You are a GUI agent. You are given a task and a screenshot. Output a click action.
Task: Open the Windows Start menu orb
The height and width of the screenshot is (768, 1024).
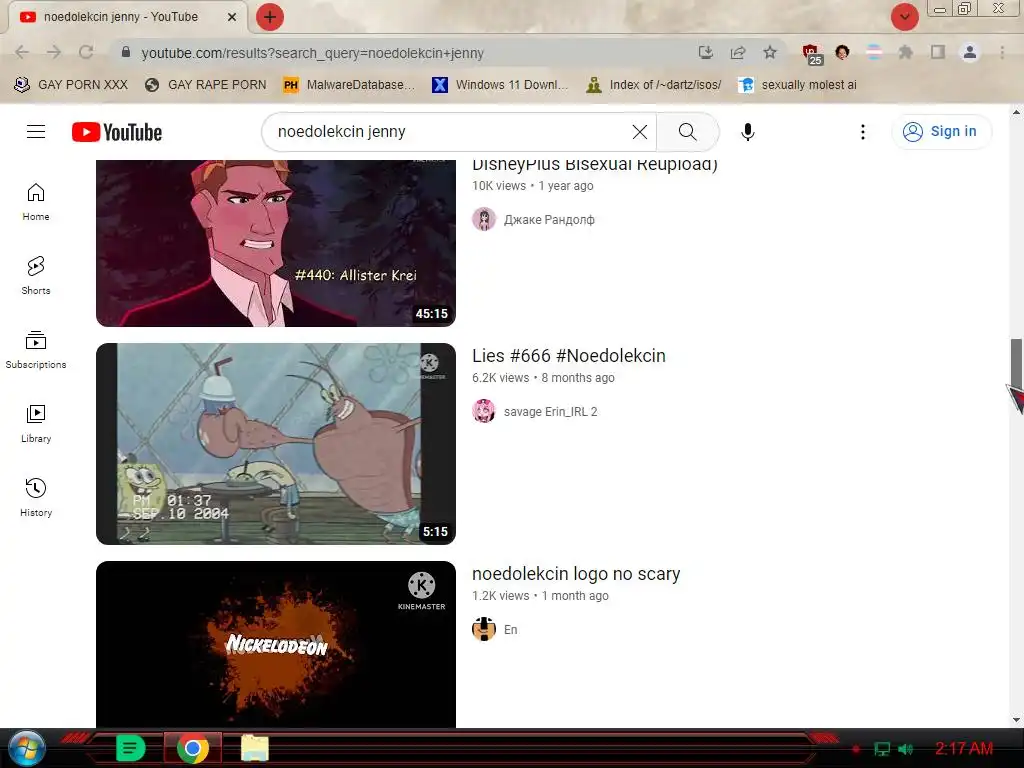26,748
